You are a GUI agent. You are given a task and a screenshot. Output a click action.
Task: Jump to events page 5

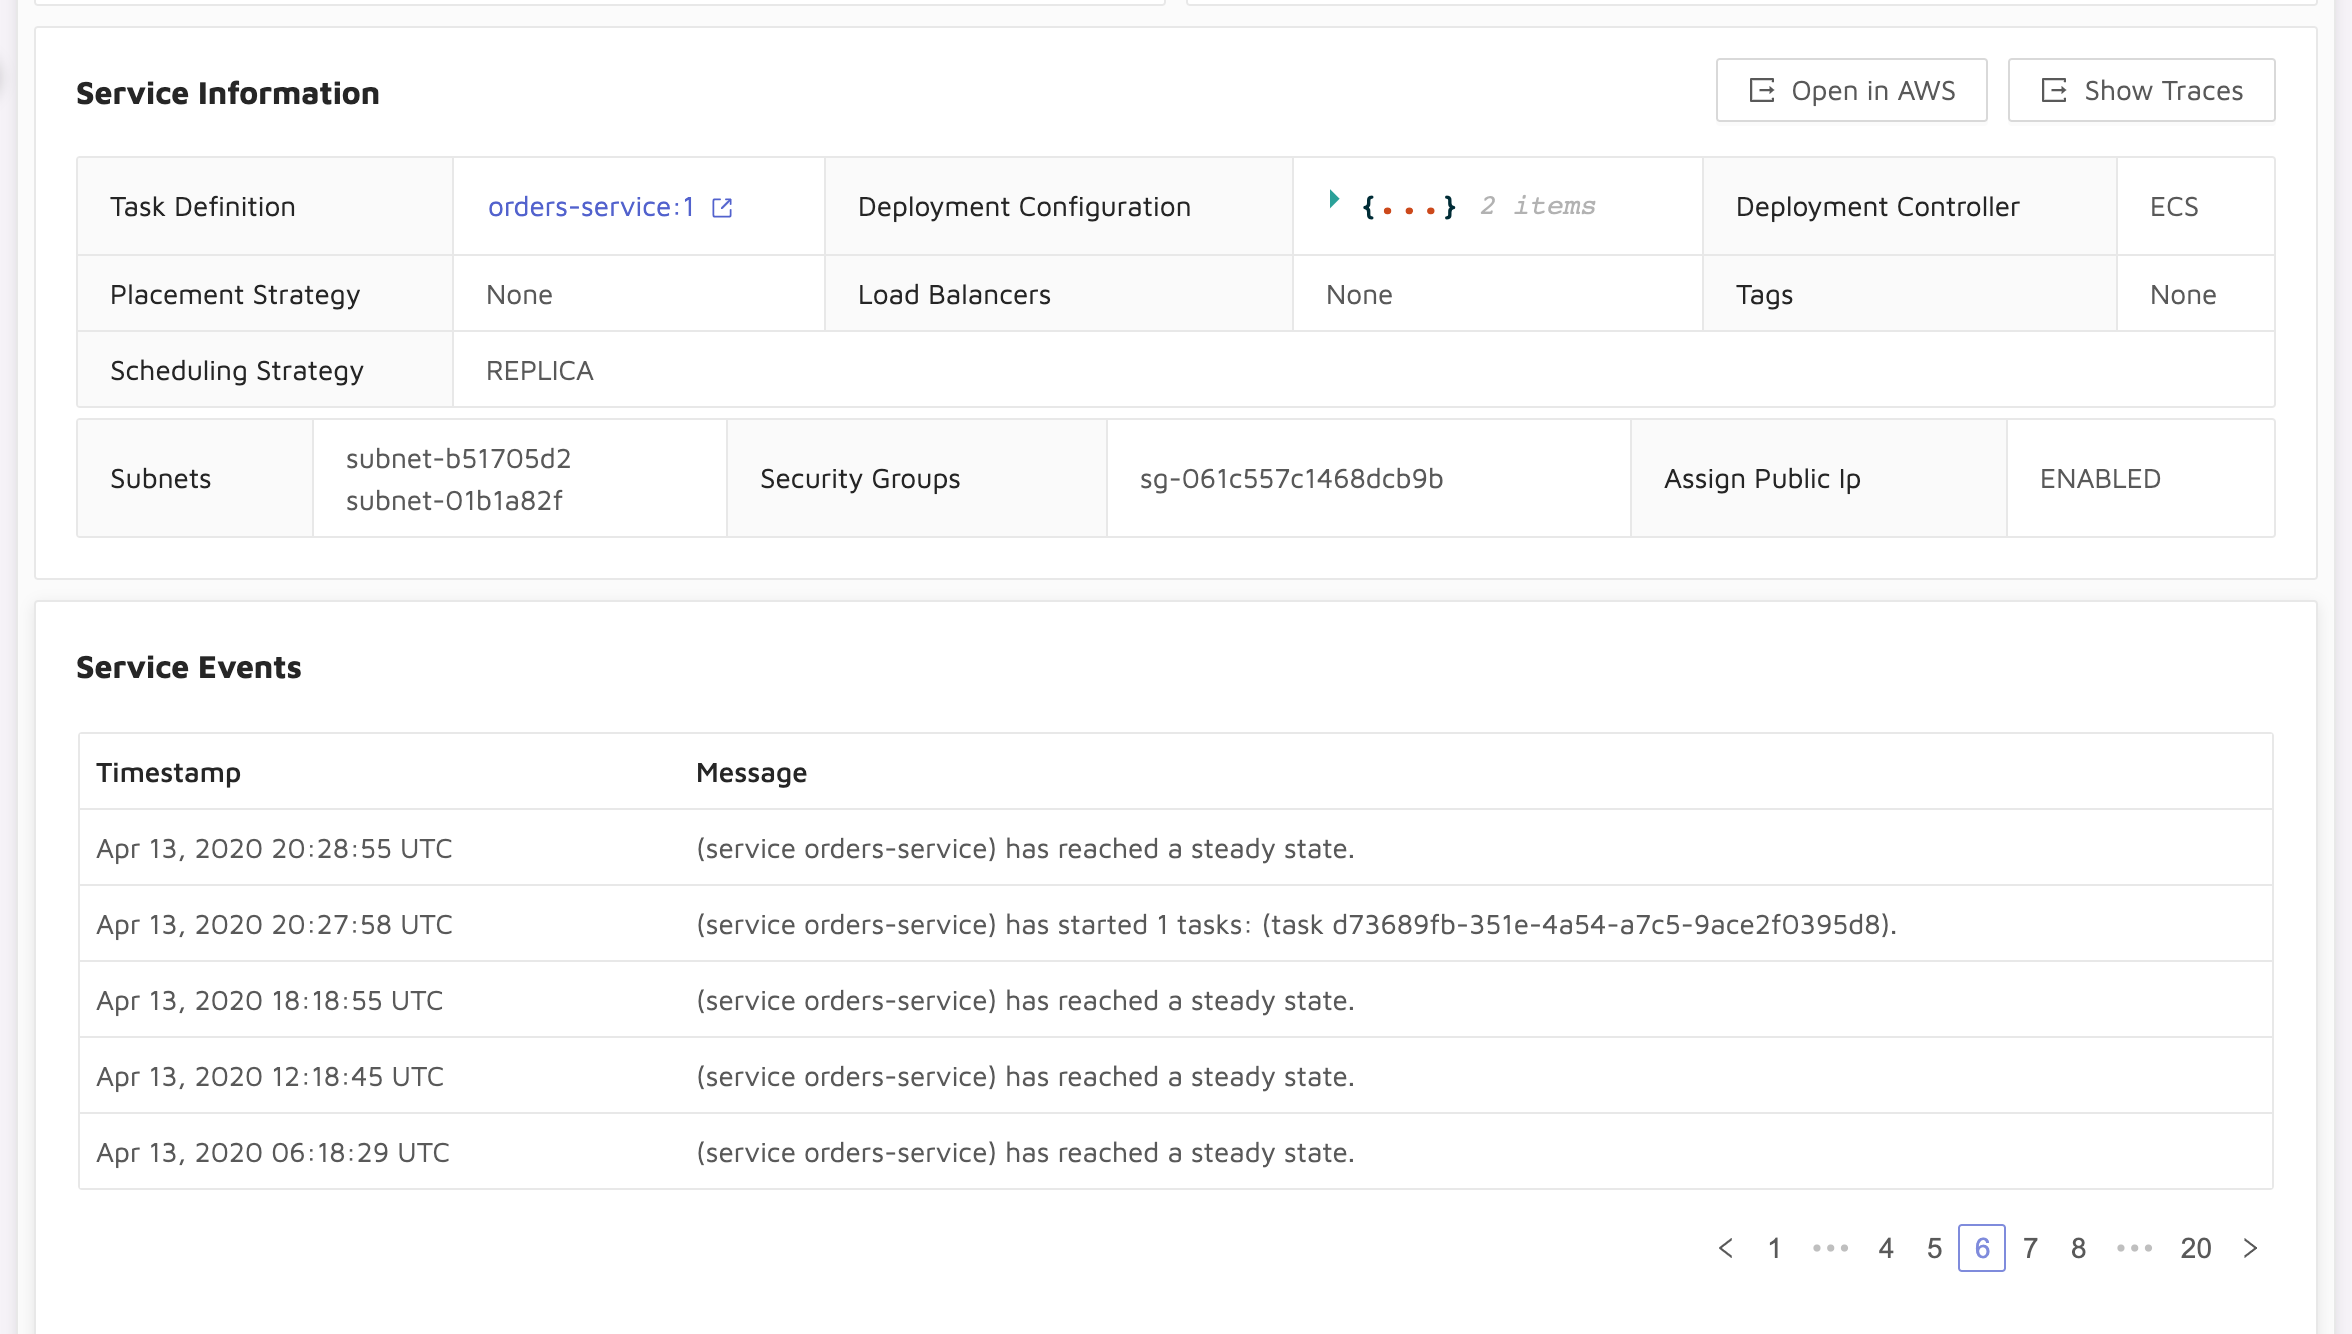1934,1248
